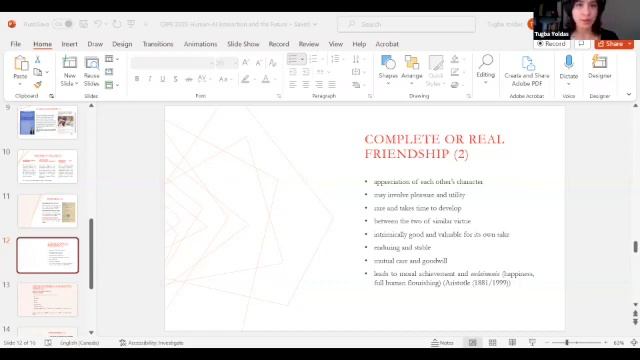
Task: Select the Format Painter brush
Action: tap(38, 84)
